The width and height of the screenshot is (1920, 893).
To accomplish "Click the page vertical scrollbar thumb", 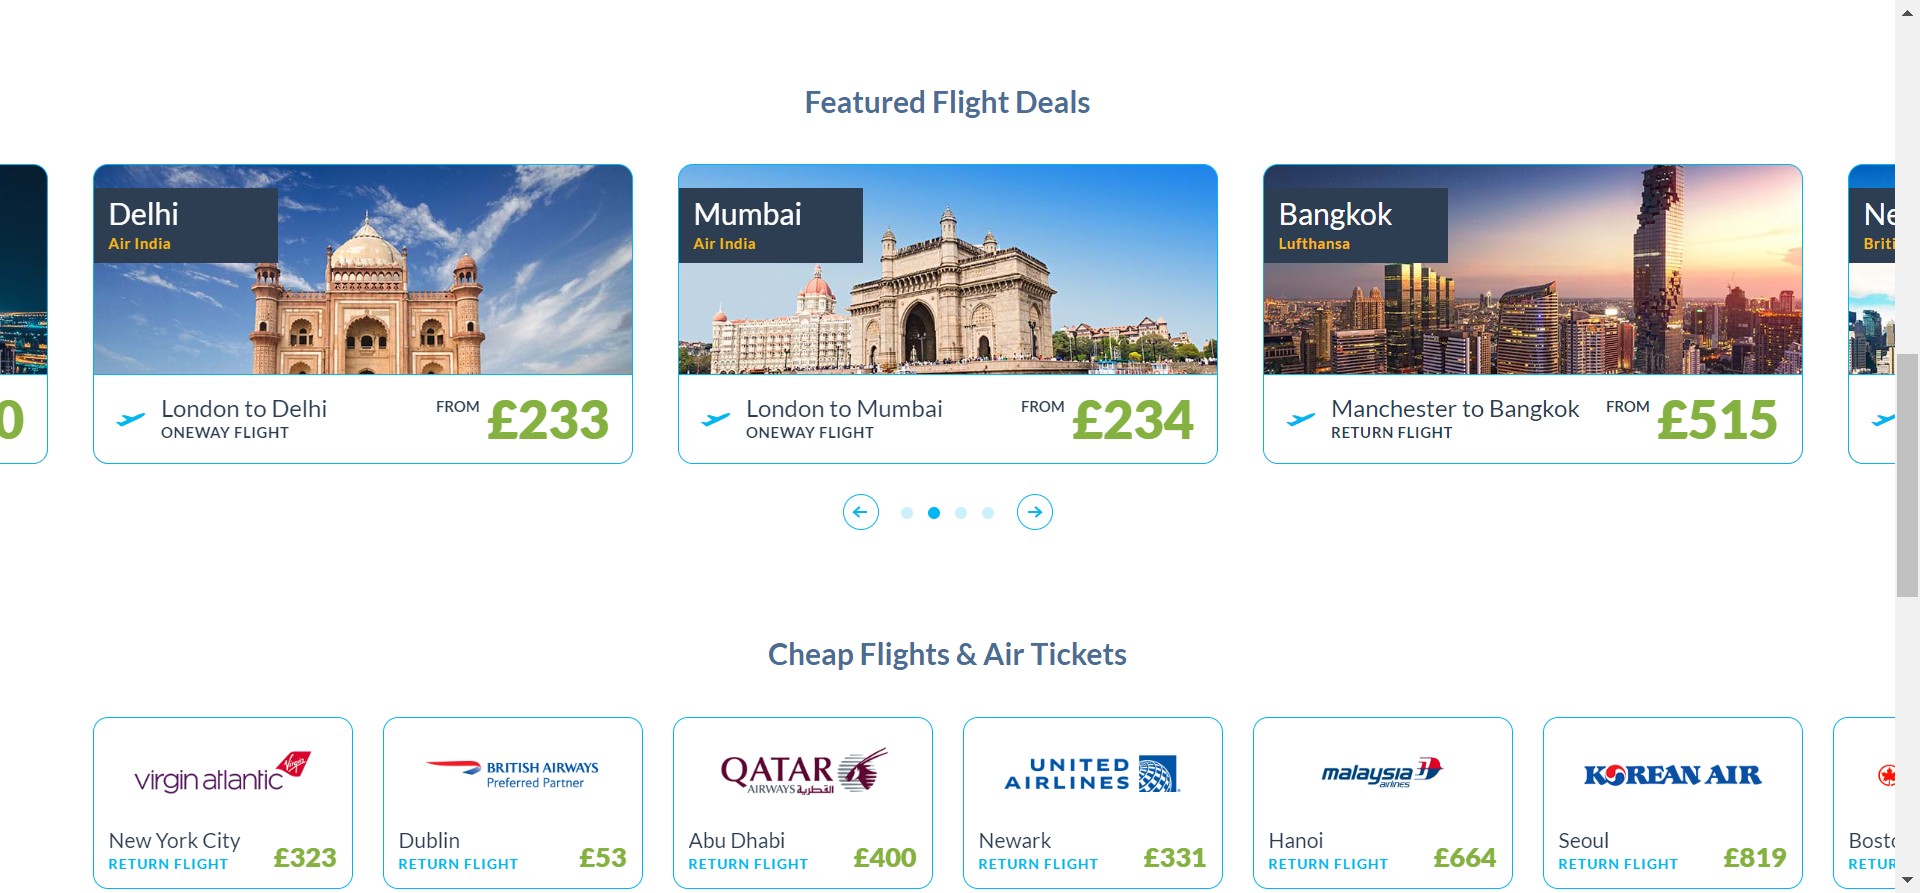I will [1907, 475].
